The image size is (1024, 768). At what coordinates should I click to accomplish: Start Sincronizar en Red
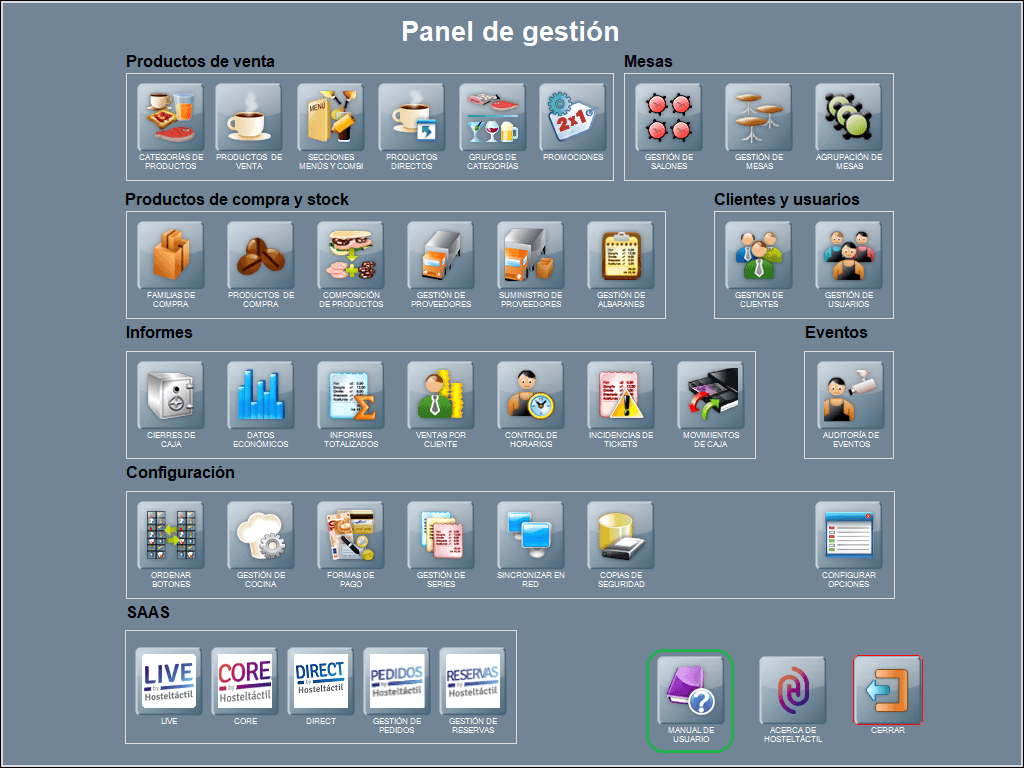(530, 535)
